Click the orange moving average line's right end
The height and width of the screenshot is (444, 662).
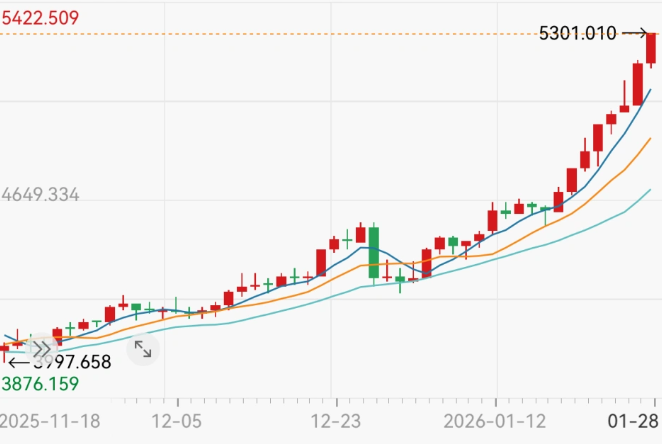click(x=650, y=139)
